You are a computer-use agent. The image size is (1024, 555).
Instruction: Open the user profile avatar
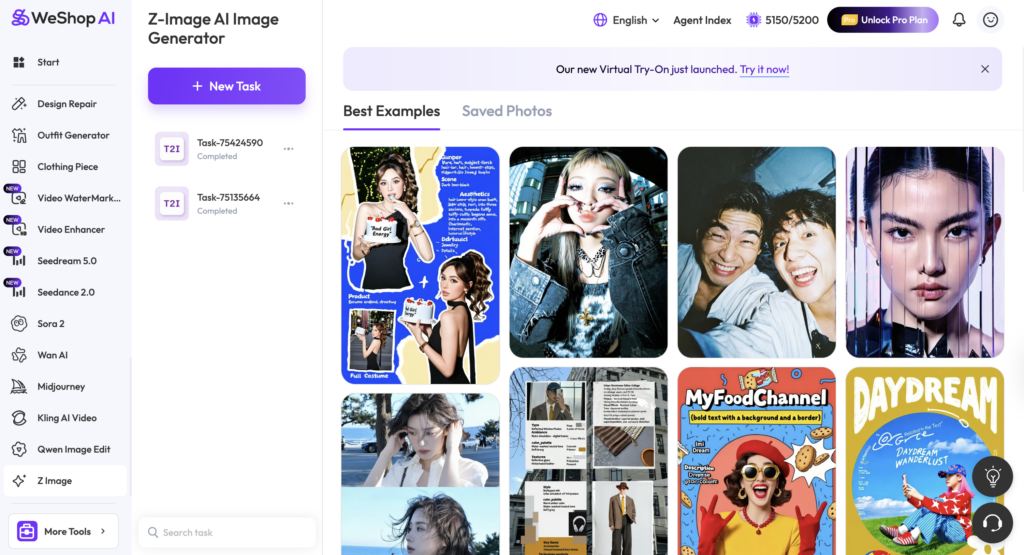tap(991, 20)
